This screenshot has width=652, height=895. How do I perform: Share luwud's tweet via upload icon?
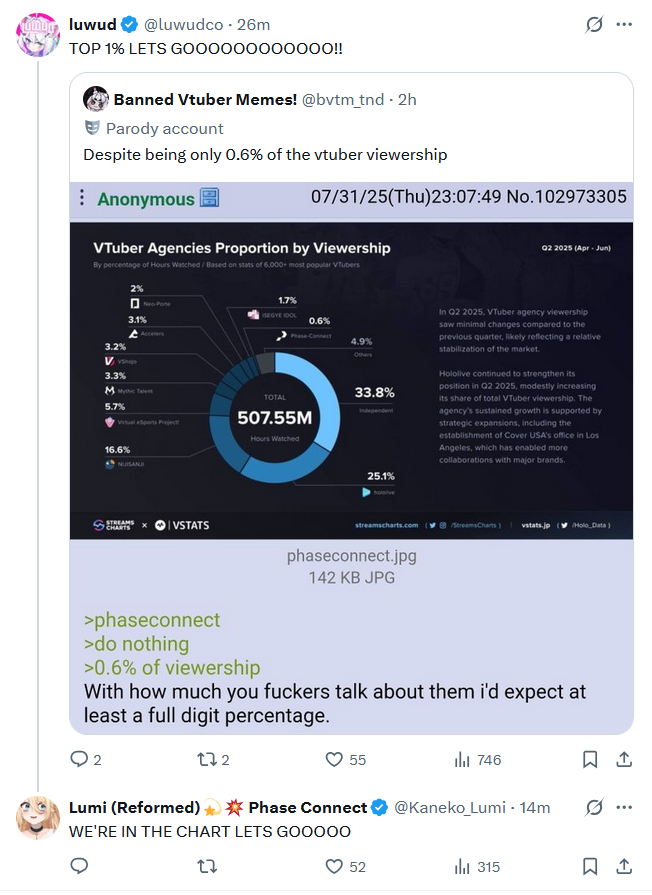click(624, 760)
